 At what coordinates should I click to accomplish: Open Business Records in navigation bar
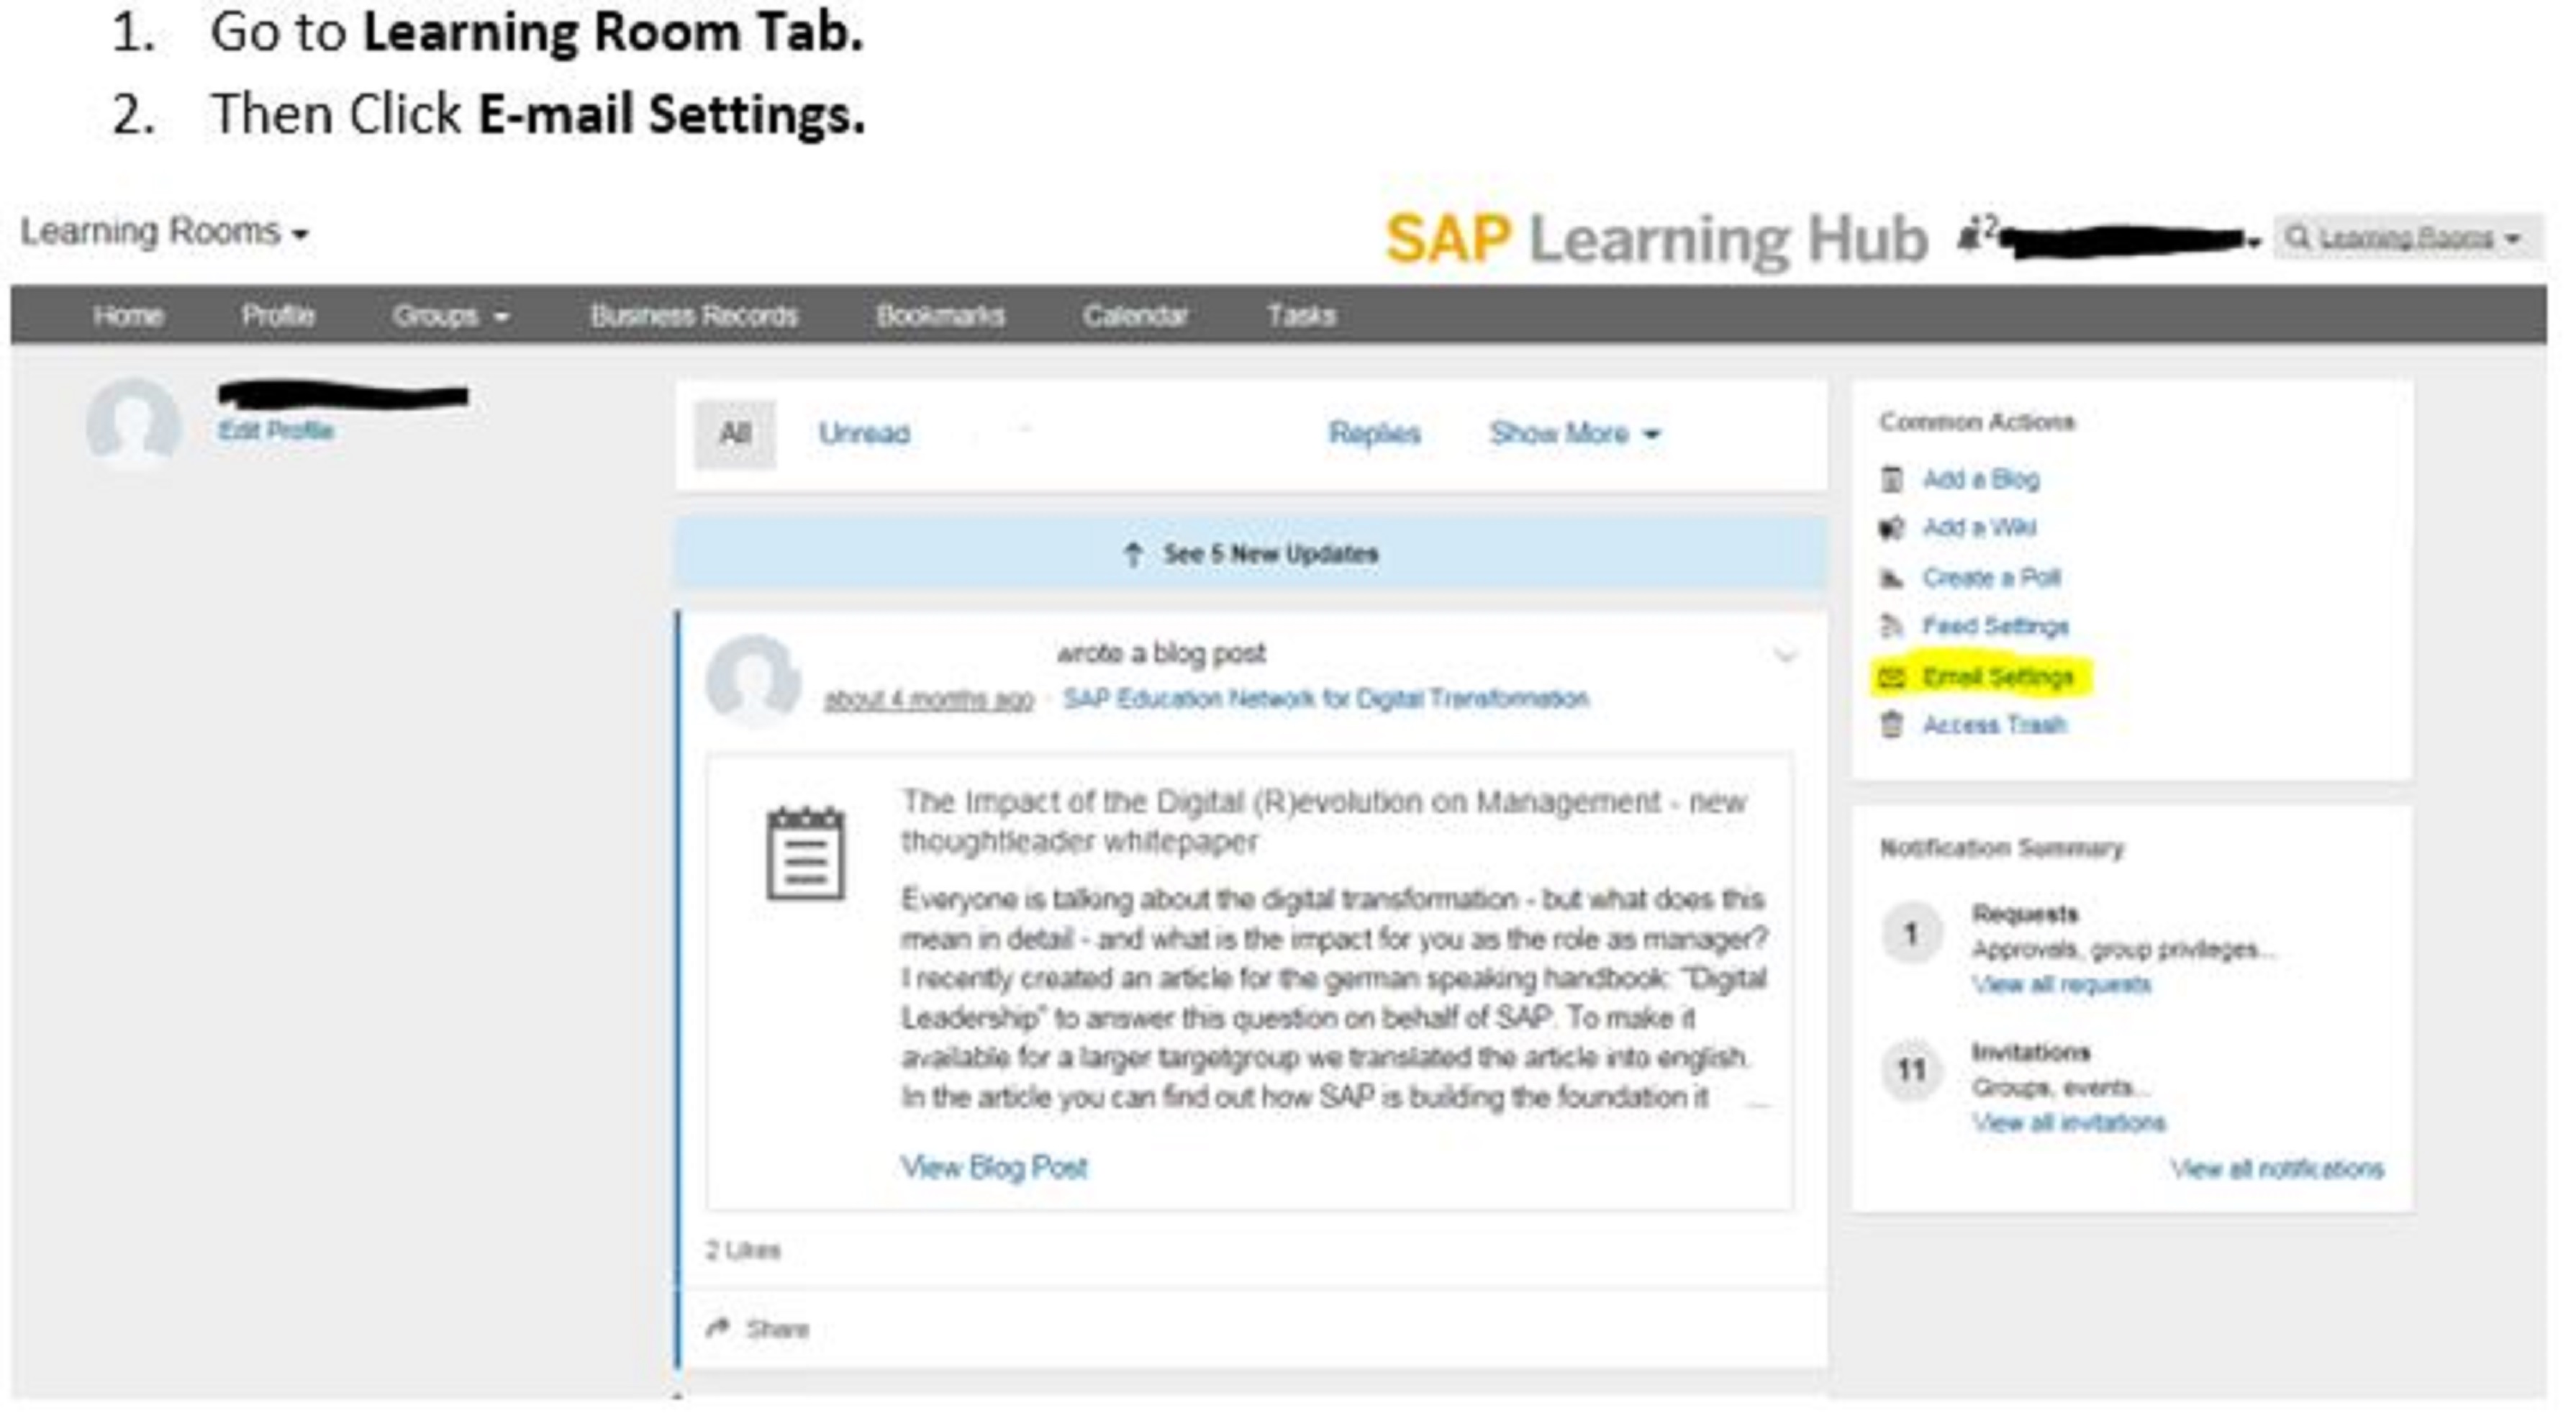point(694,316)
